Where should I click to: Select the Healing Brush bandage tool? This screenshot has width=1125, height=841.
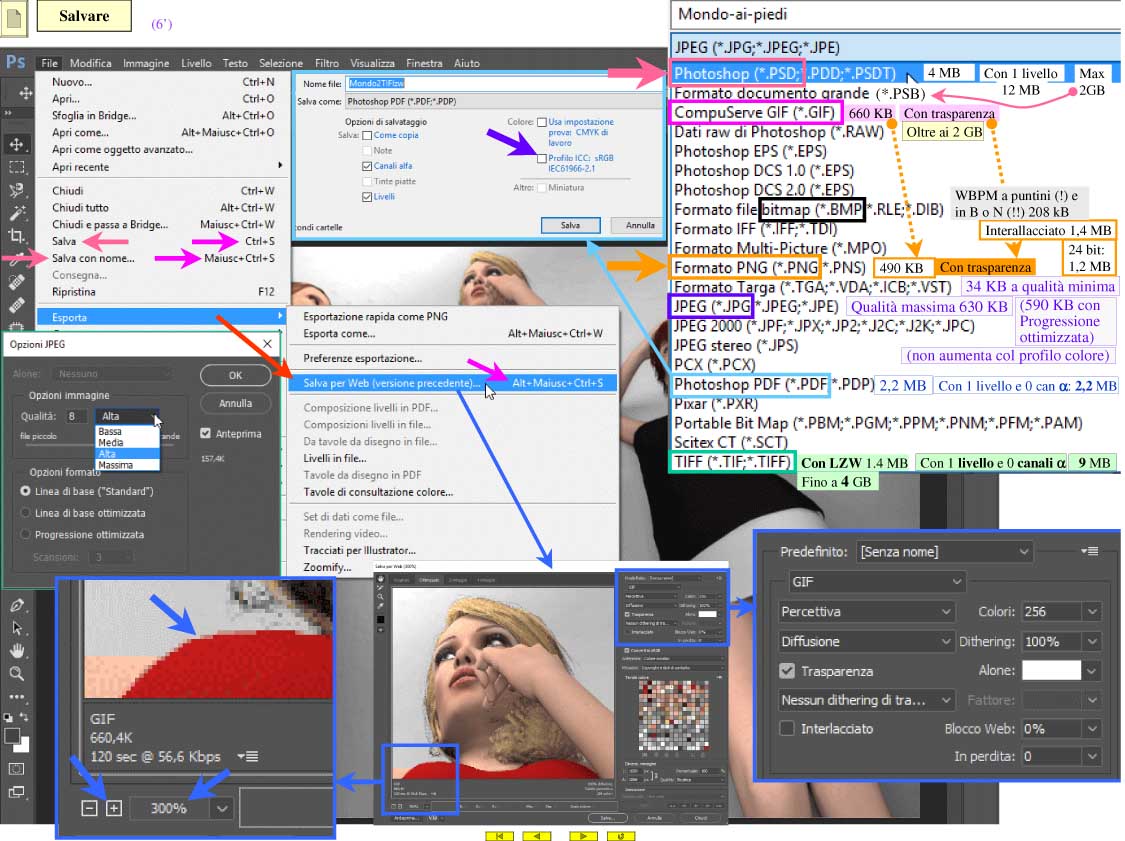pyautogui.click(x=17, y=304)
